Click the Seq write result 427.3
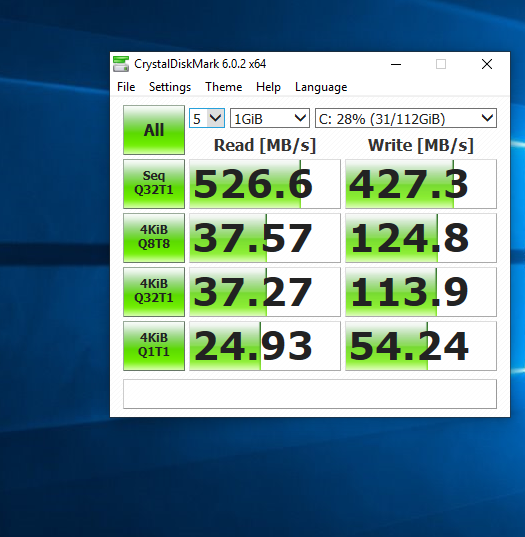Image resolution: width=525 pixels, height=537 pixels. (x=421, y=184)
